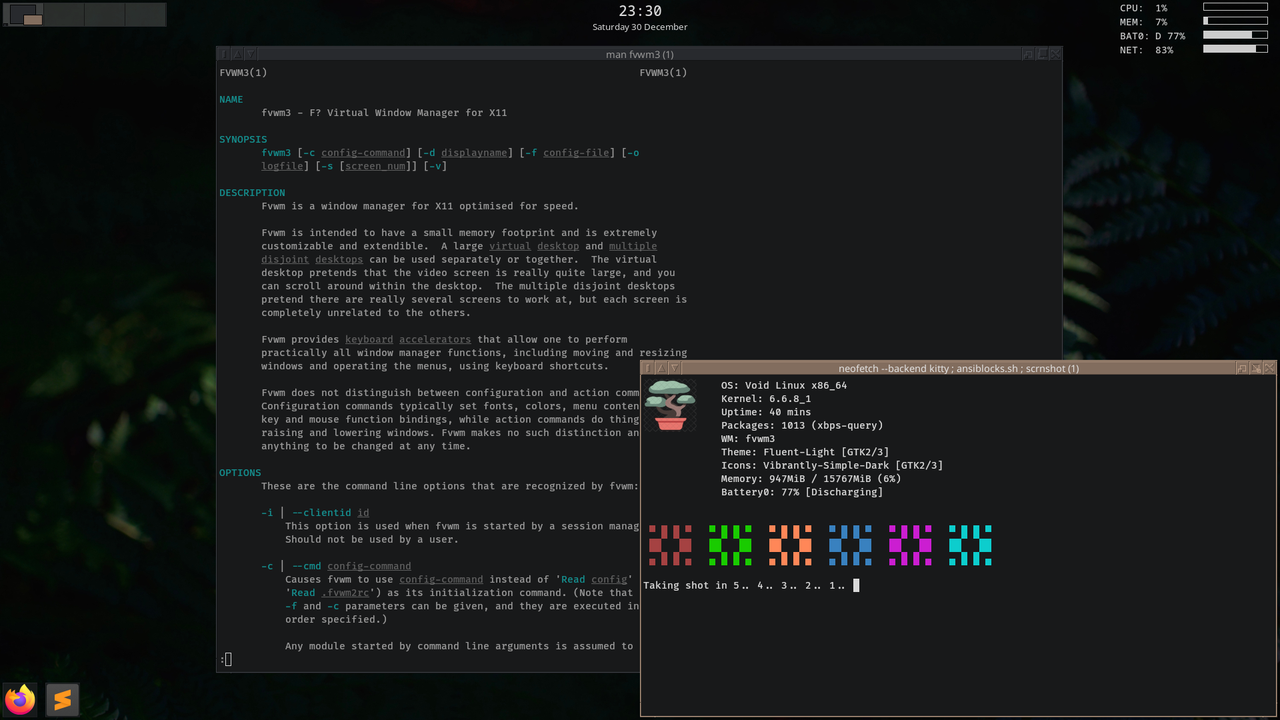
Task: Iconify the man fvwm3 window
Action: coord(1028,54)
